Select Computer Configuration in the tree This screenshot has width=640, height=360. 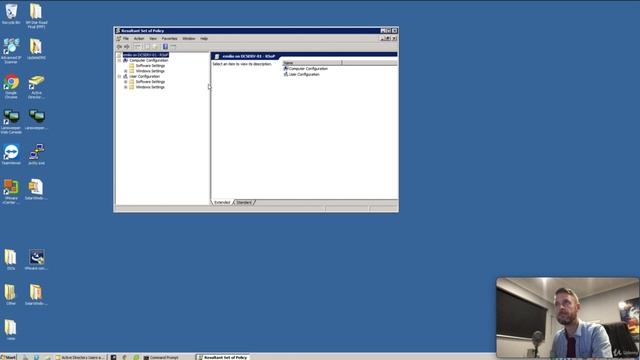[149, 60]
